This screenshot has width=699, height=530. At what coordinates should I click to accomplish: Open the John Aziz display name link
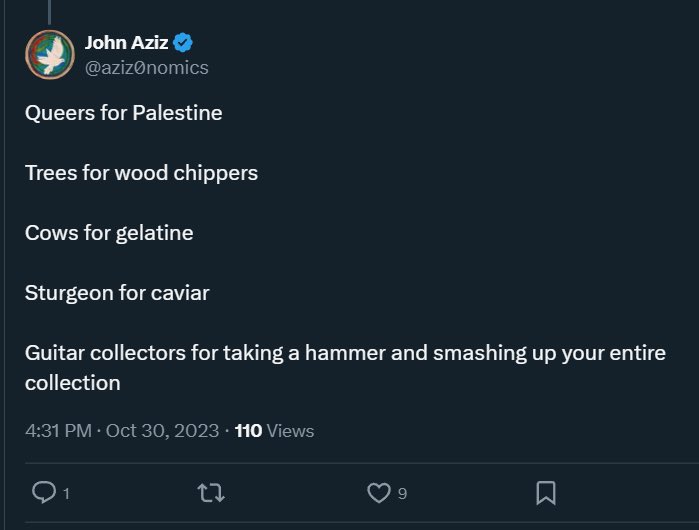[126, 43]
